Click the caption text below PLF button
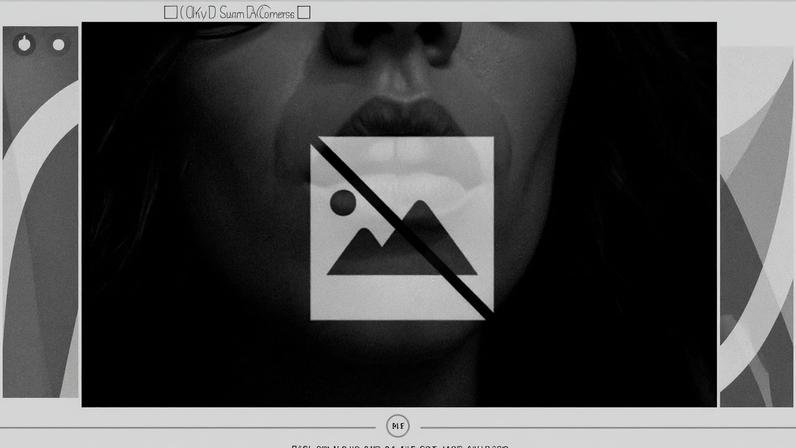 pos(400,445)
